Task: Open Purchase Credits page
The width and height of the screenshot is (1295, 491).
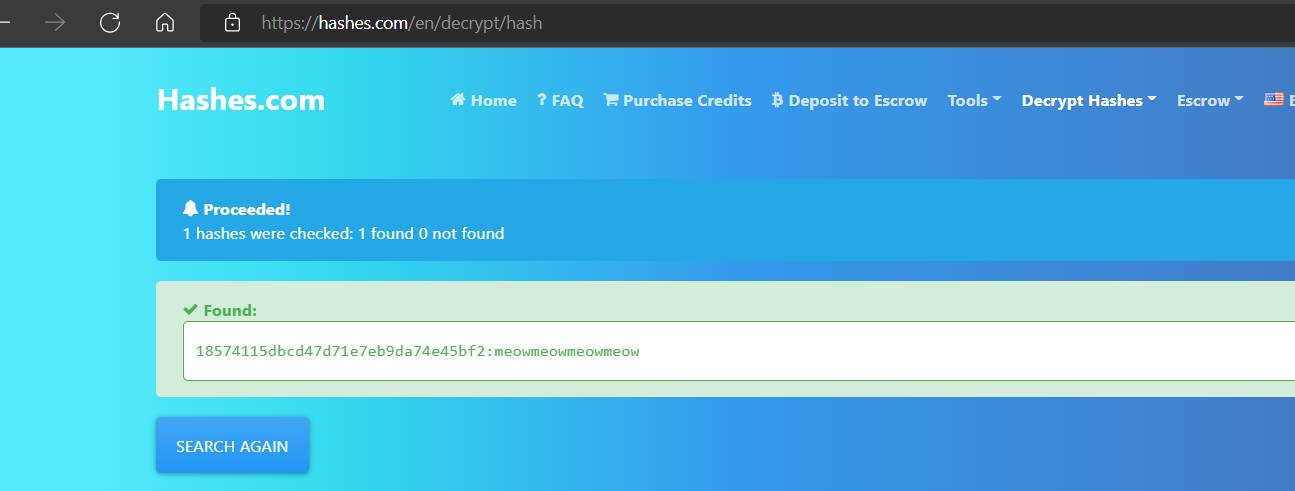Action: pyautogui.click(x=678, y=100)
